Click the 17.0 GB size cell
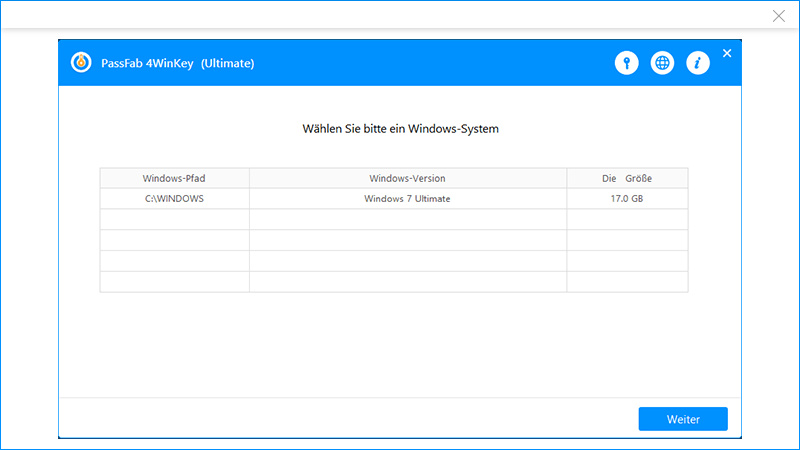This screenshot has height=450, width=800. (x=627, y=199)
